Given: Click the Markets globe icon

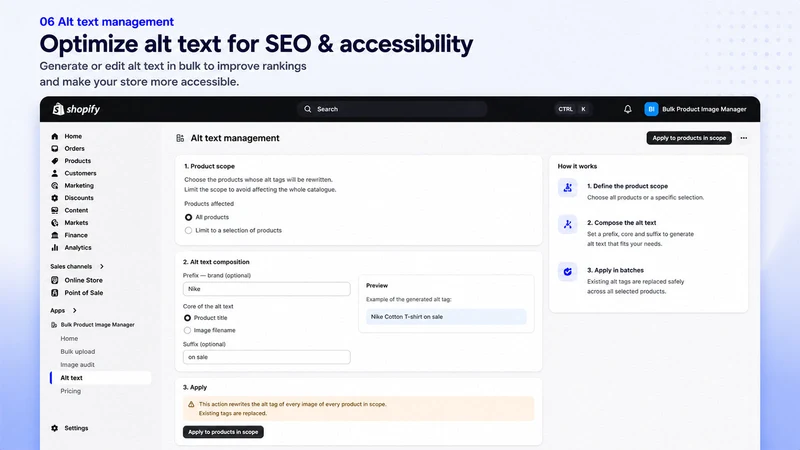Looking at the screenshot, I should tap(55, 222).
